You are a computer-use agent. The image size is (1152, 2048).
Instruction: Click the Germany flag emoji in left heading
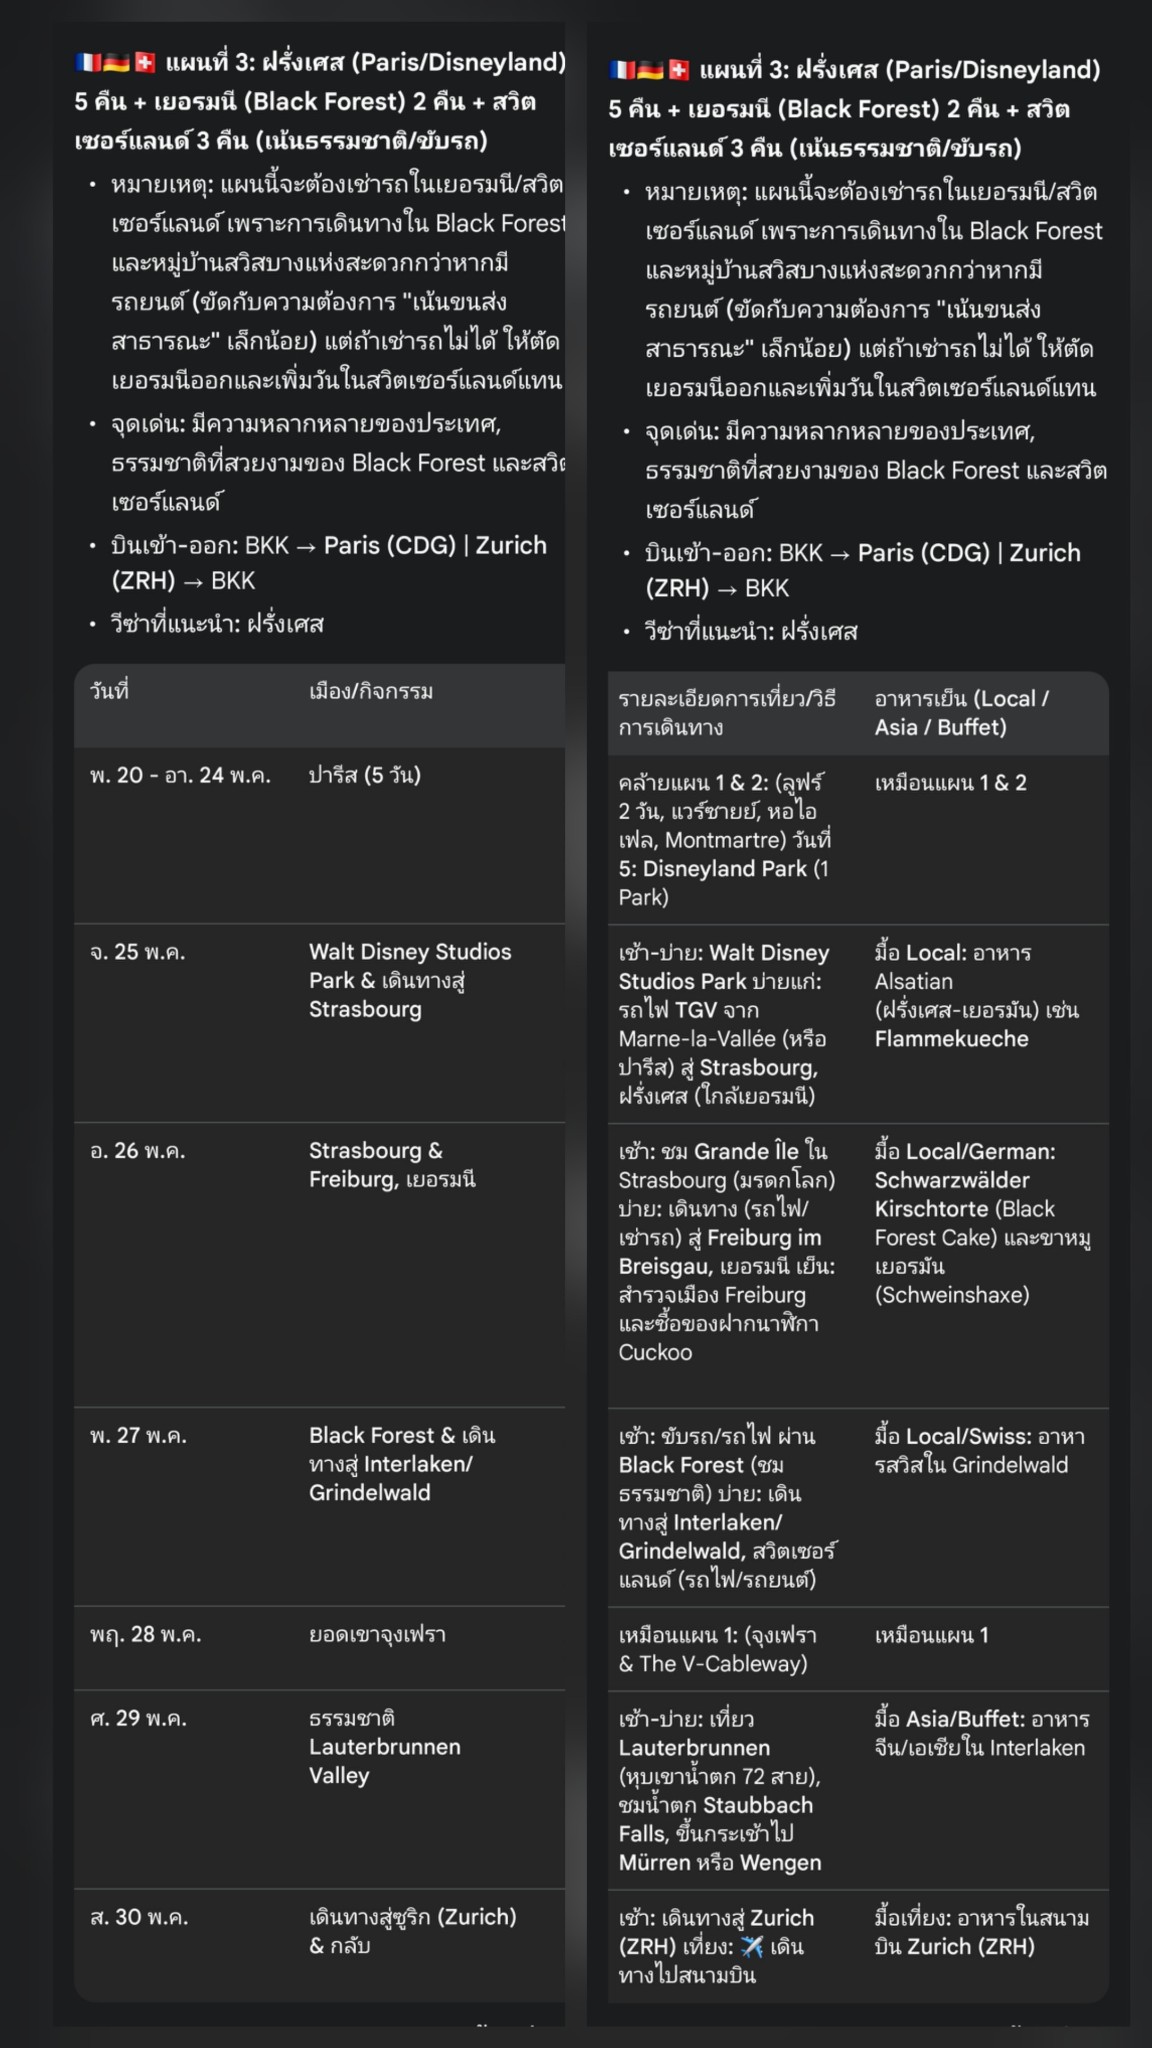click(x=116, y=63)
